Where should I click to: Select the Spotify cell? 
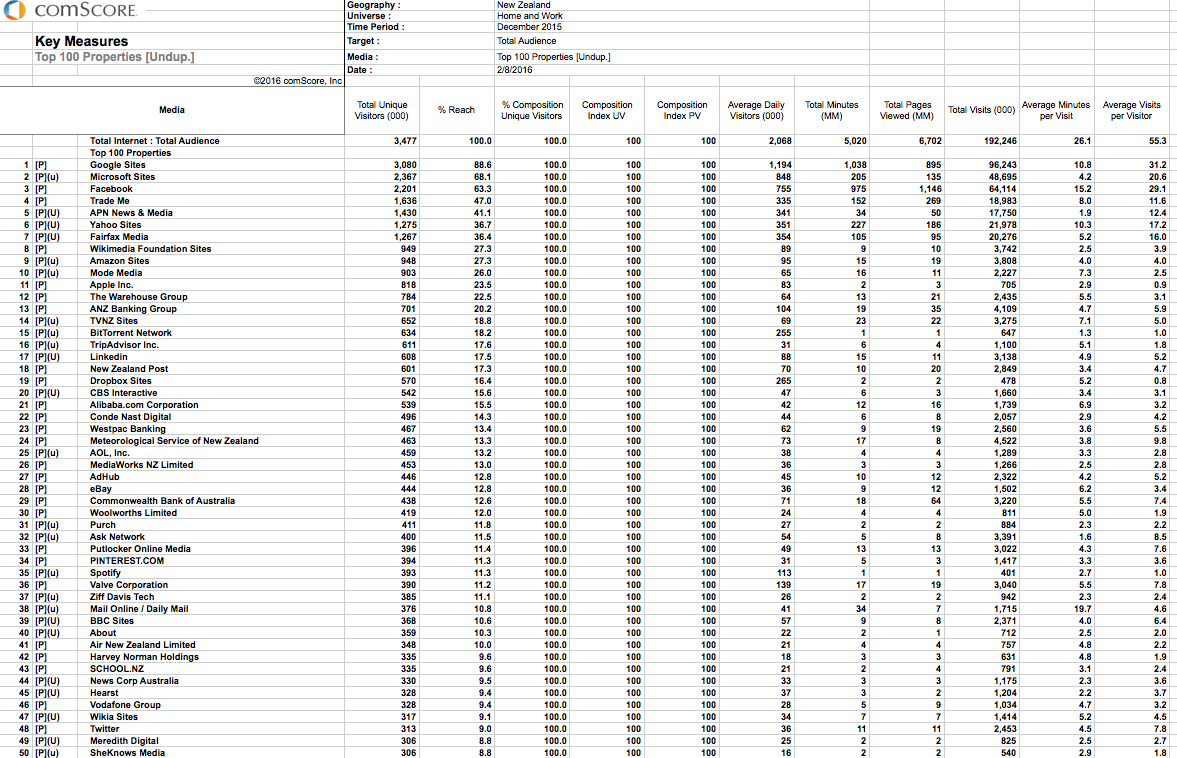(105, 573)
